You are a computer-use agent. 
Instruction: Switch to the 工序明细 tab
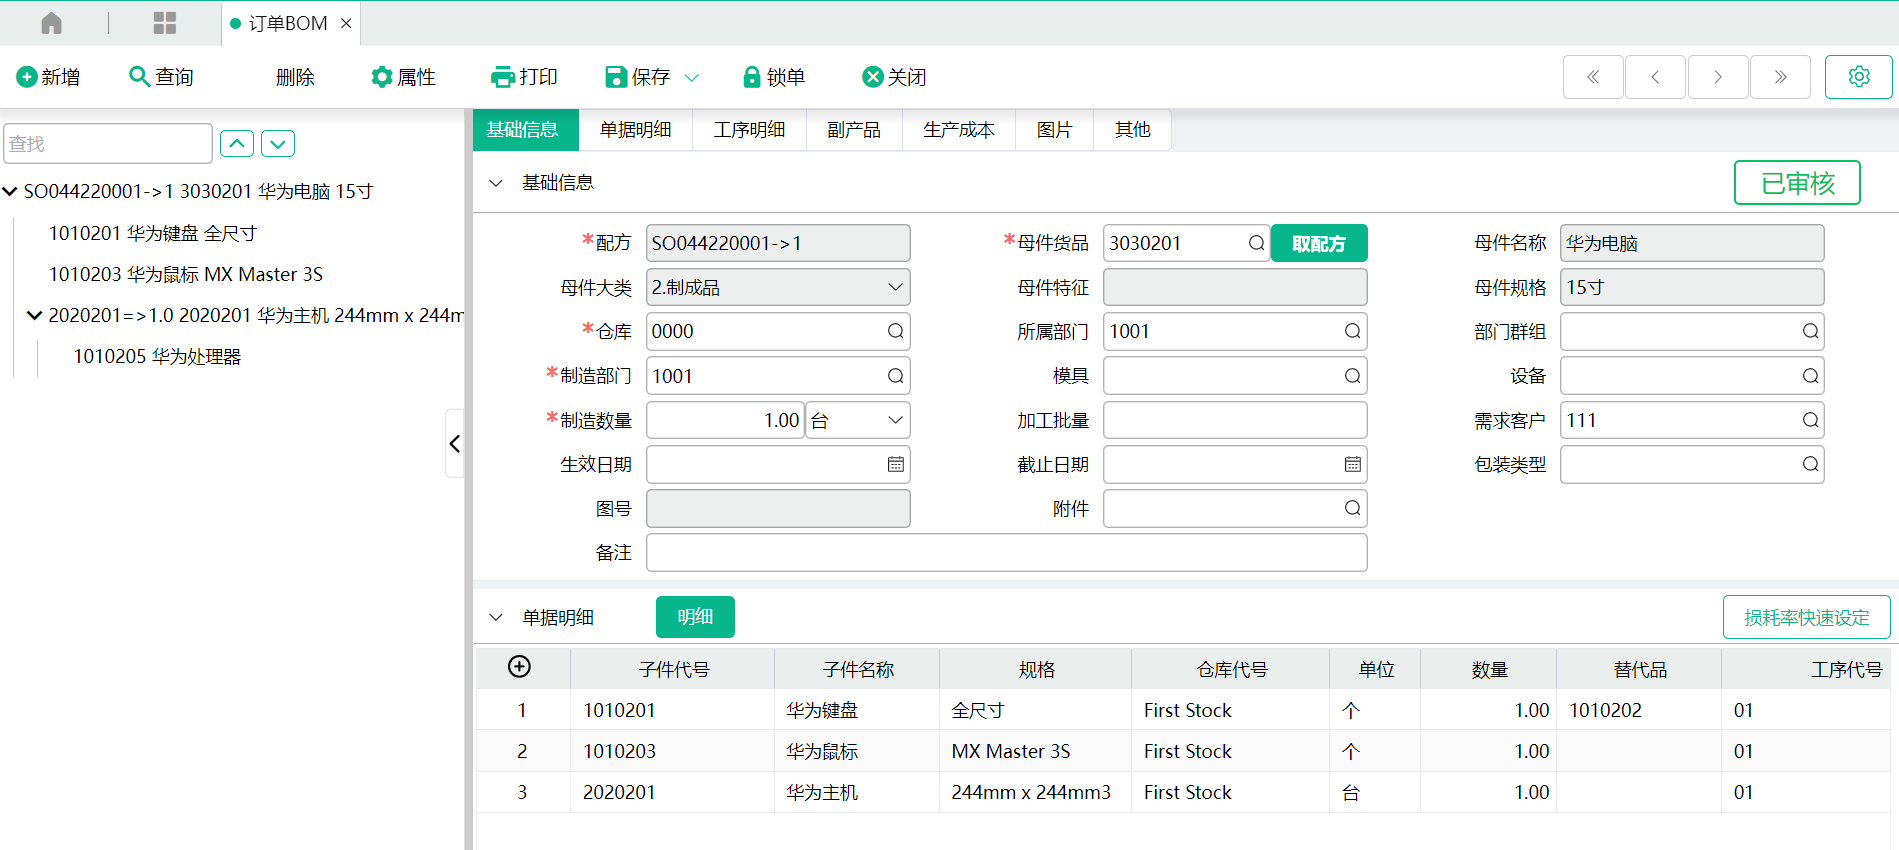coord(749,130)
